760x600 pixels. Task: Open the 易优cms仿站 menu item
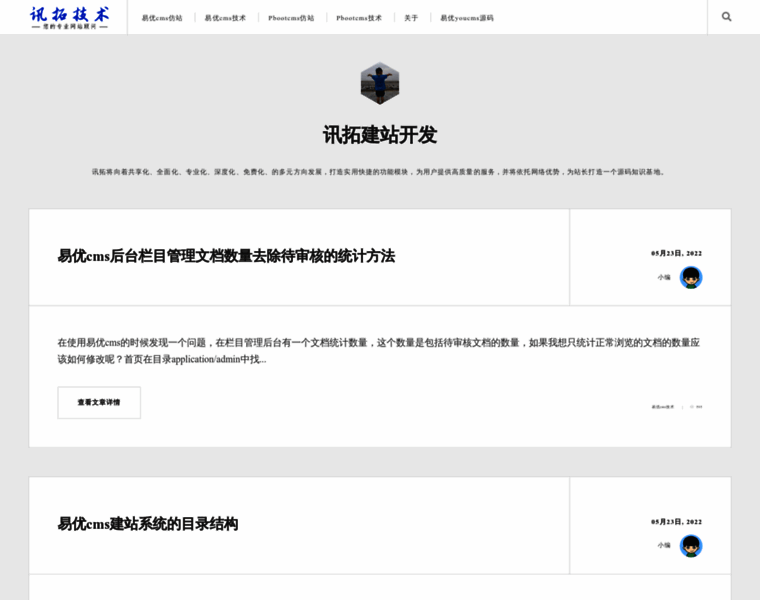tap(162, 18)
